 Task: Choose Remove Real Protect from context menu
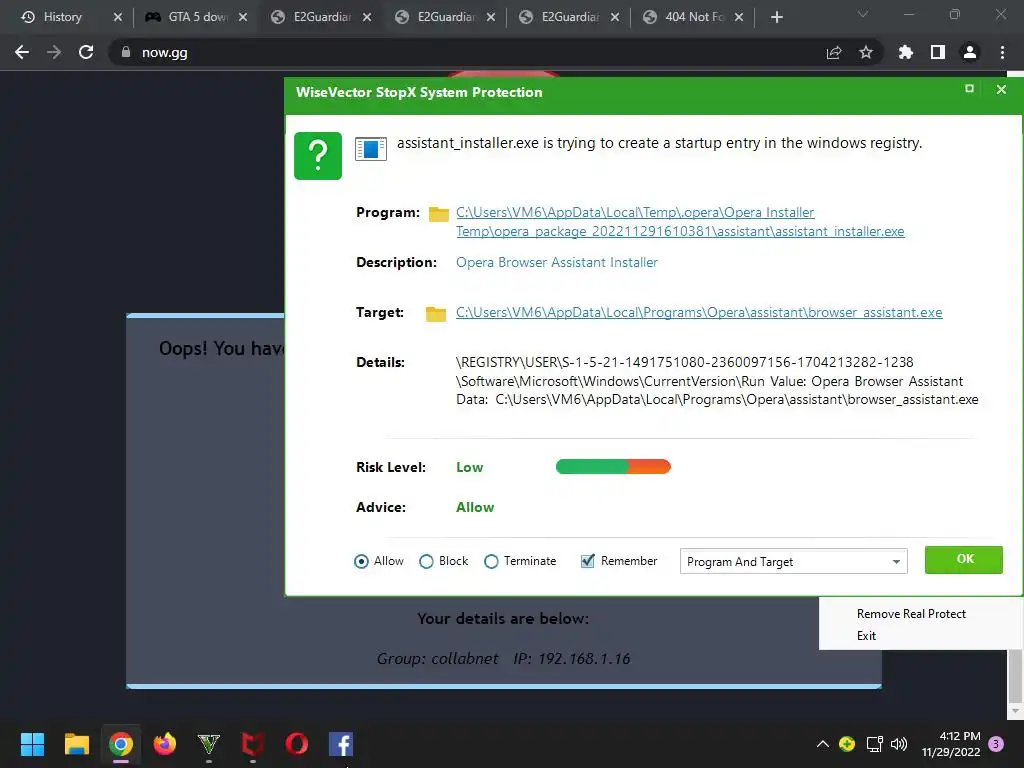pyautogui.click(x=911, y=614)
